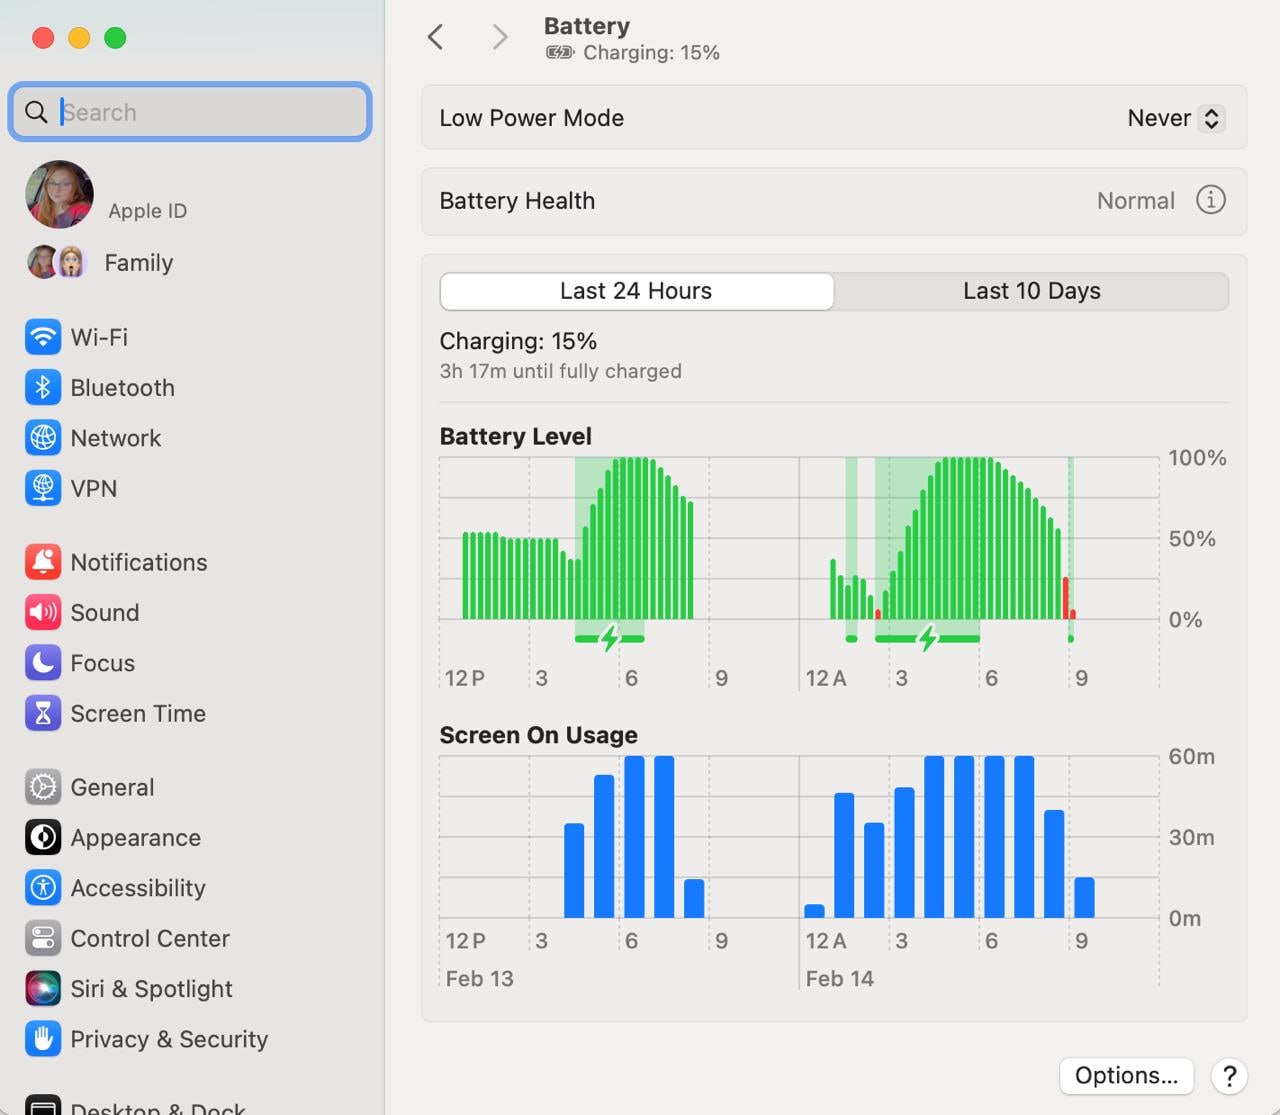Open Family sharing avatars
The image size is (1280, 1115).
pos(57,262)
